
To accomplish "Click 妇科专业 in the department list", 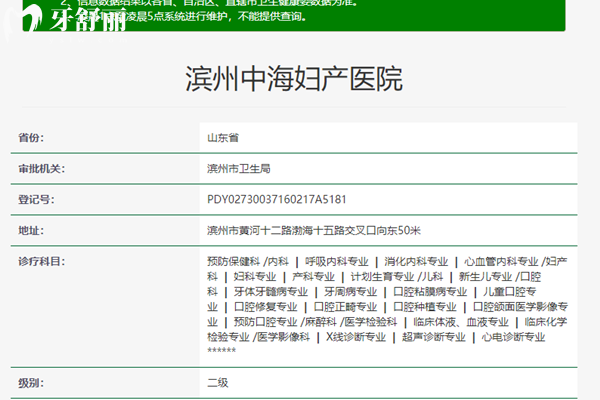I will pyautogui.click(x=254, y=276).
